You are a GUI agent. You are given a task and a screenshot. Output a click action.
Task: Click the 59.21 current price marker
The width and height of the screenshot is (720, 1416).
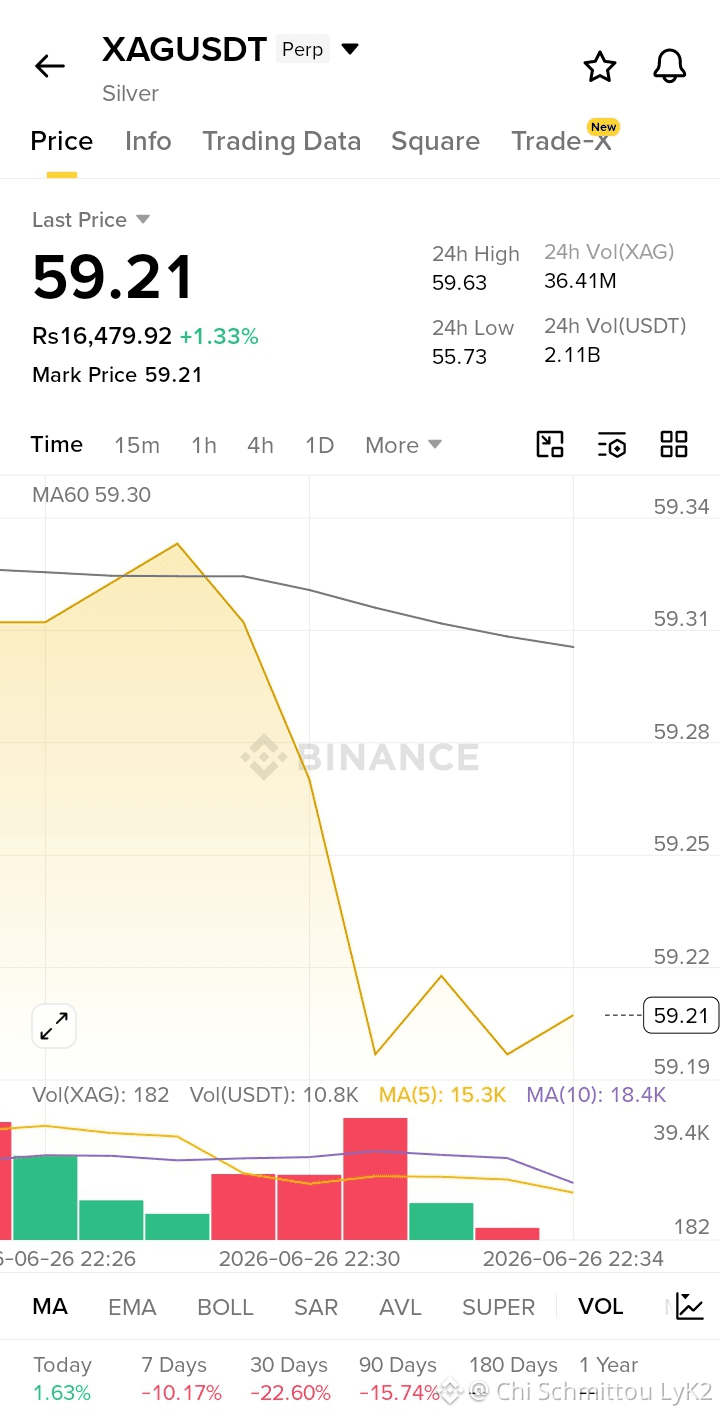click(x=681, y=1016)
